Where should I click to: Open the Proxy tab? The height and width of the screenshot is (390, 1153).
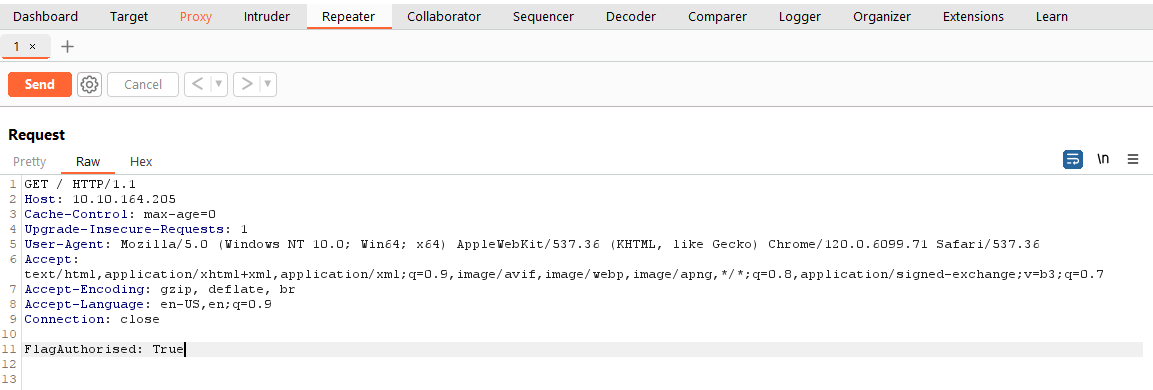(x=196, y=16)
